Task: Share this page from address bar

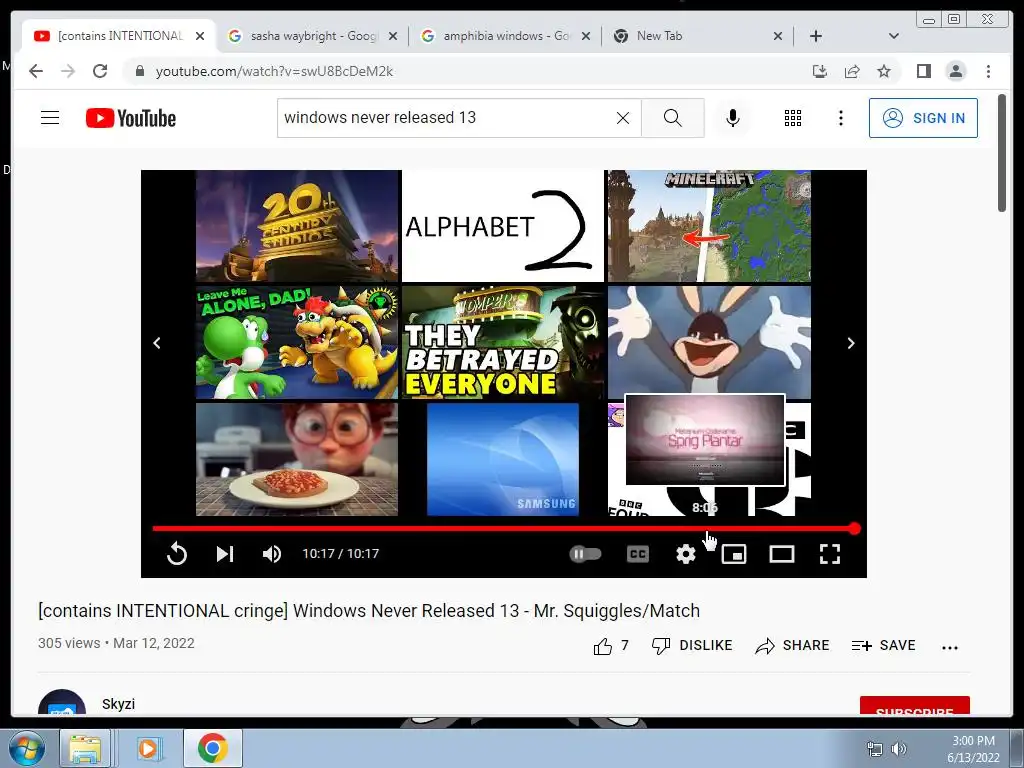Action: point(852,71)
